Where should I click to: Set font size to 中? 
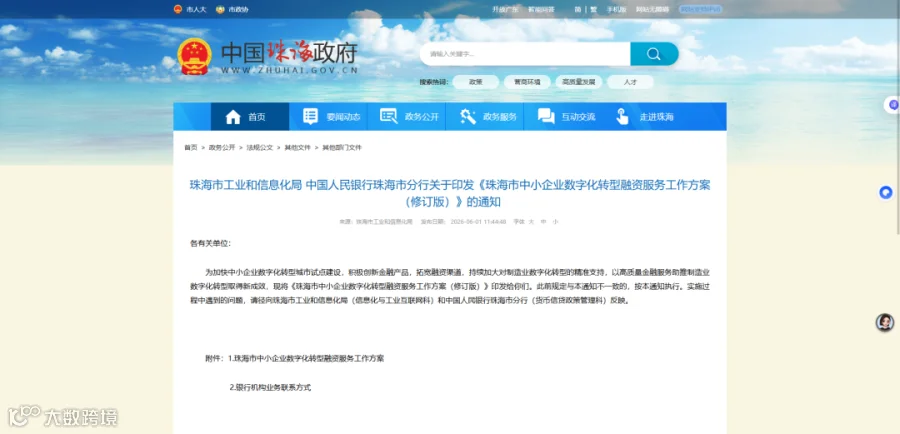coord(543,222)
